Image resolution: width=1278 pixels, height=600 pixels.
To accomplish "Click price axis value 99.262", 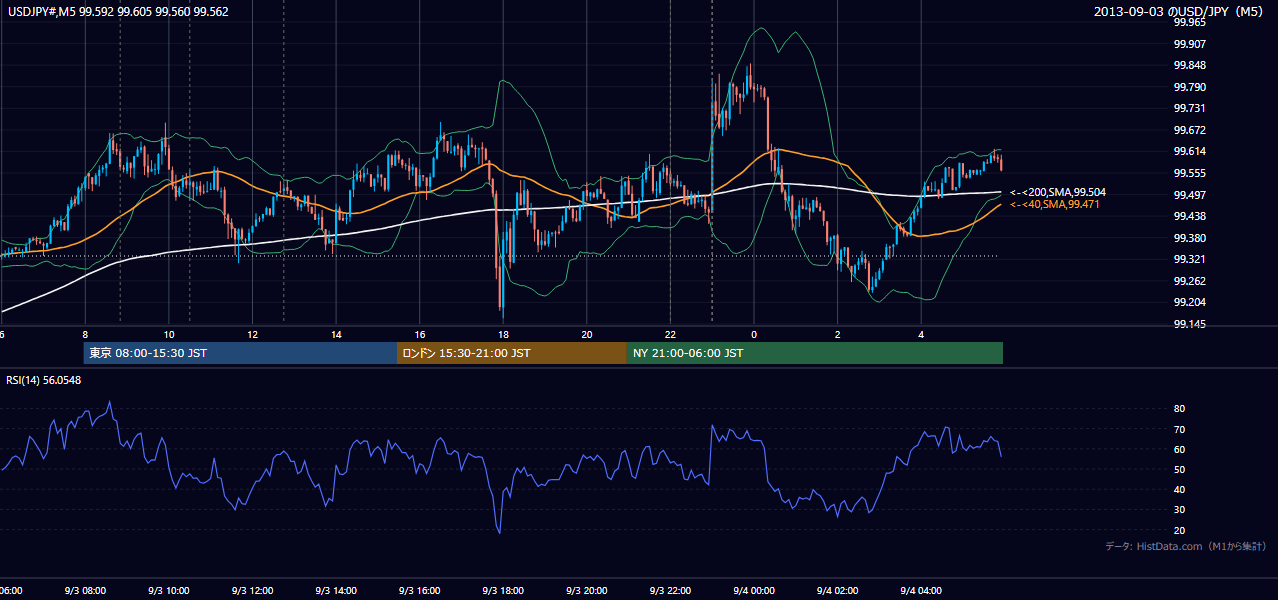I will click(1189, 281).
